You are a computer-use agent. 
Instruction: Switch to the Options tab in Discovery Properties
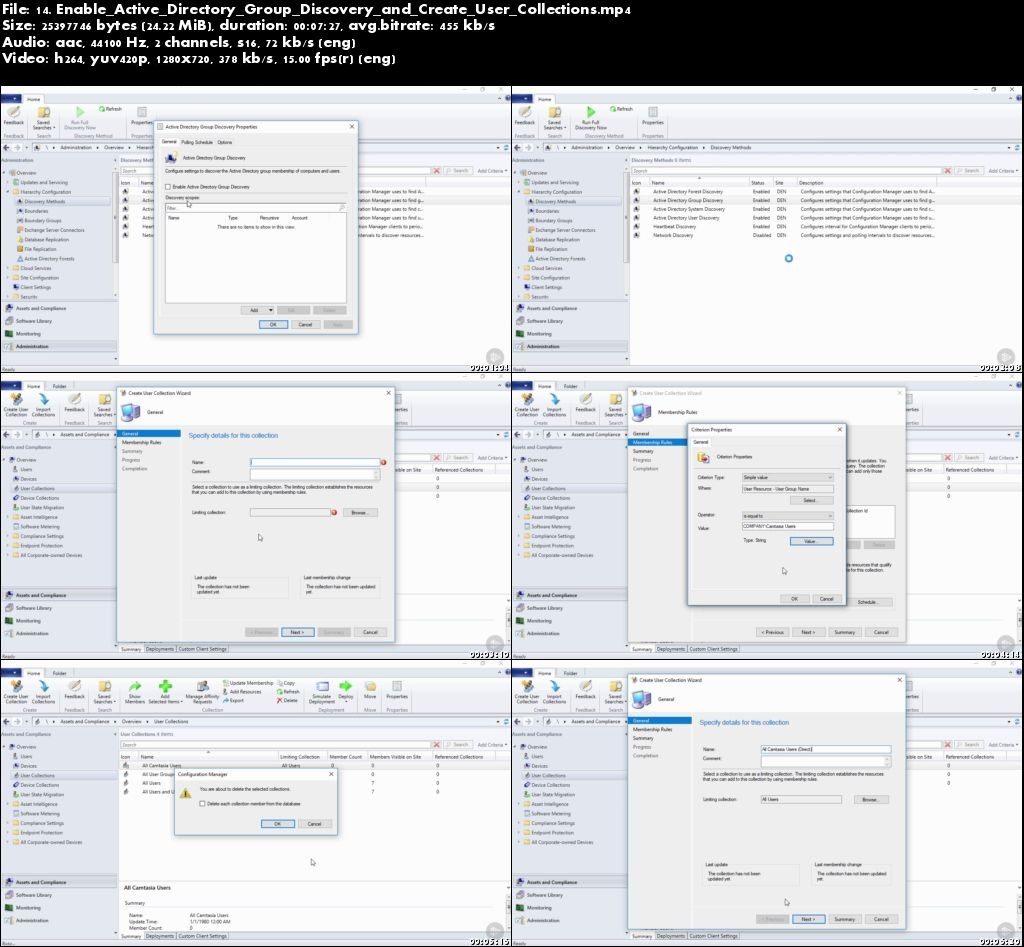click(x=225, y=142)
